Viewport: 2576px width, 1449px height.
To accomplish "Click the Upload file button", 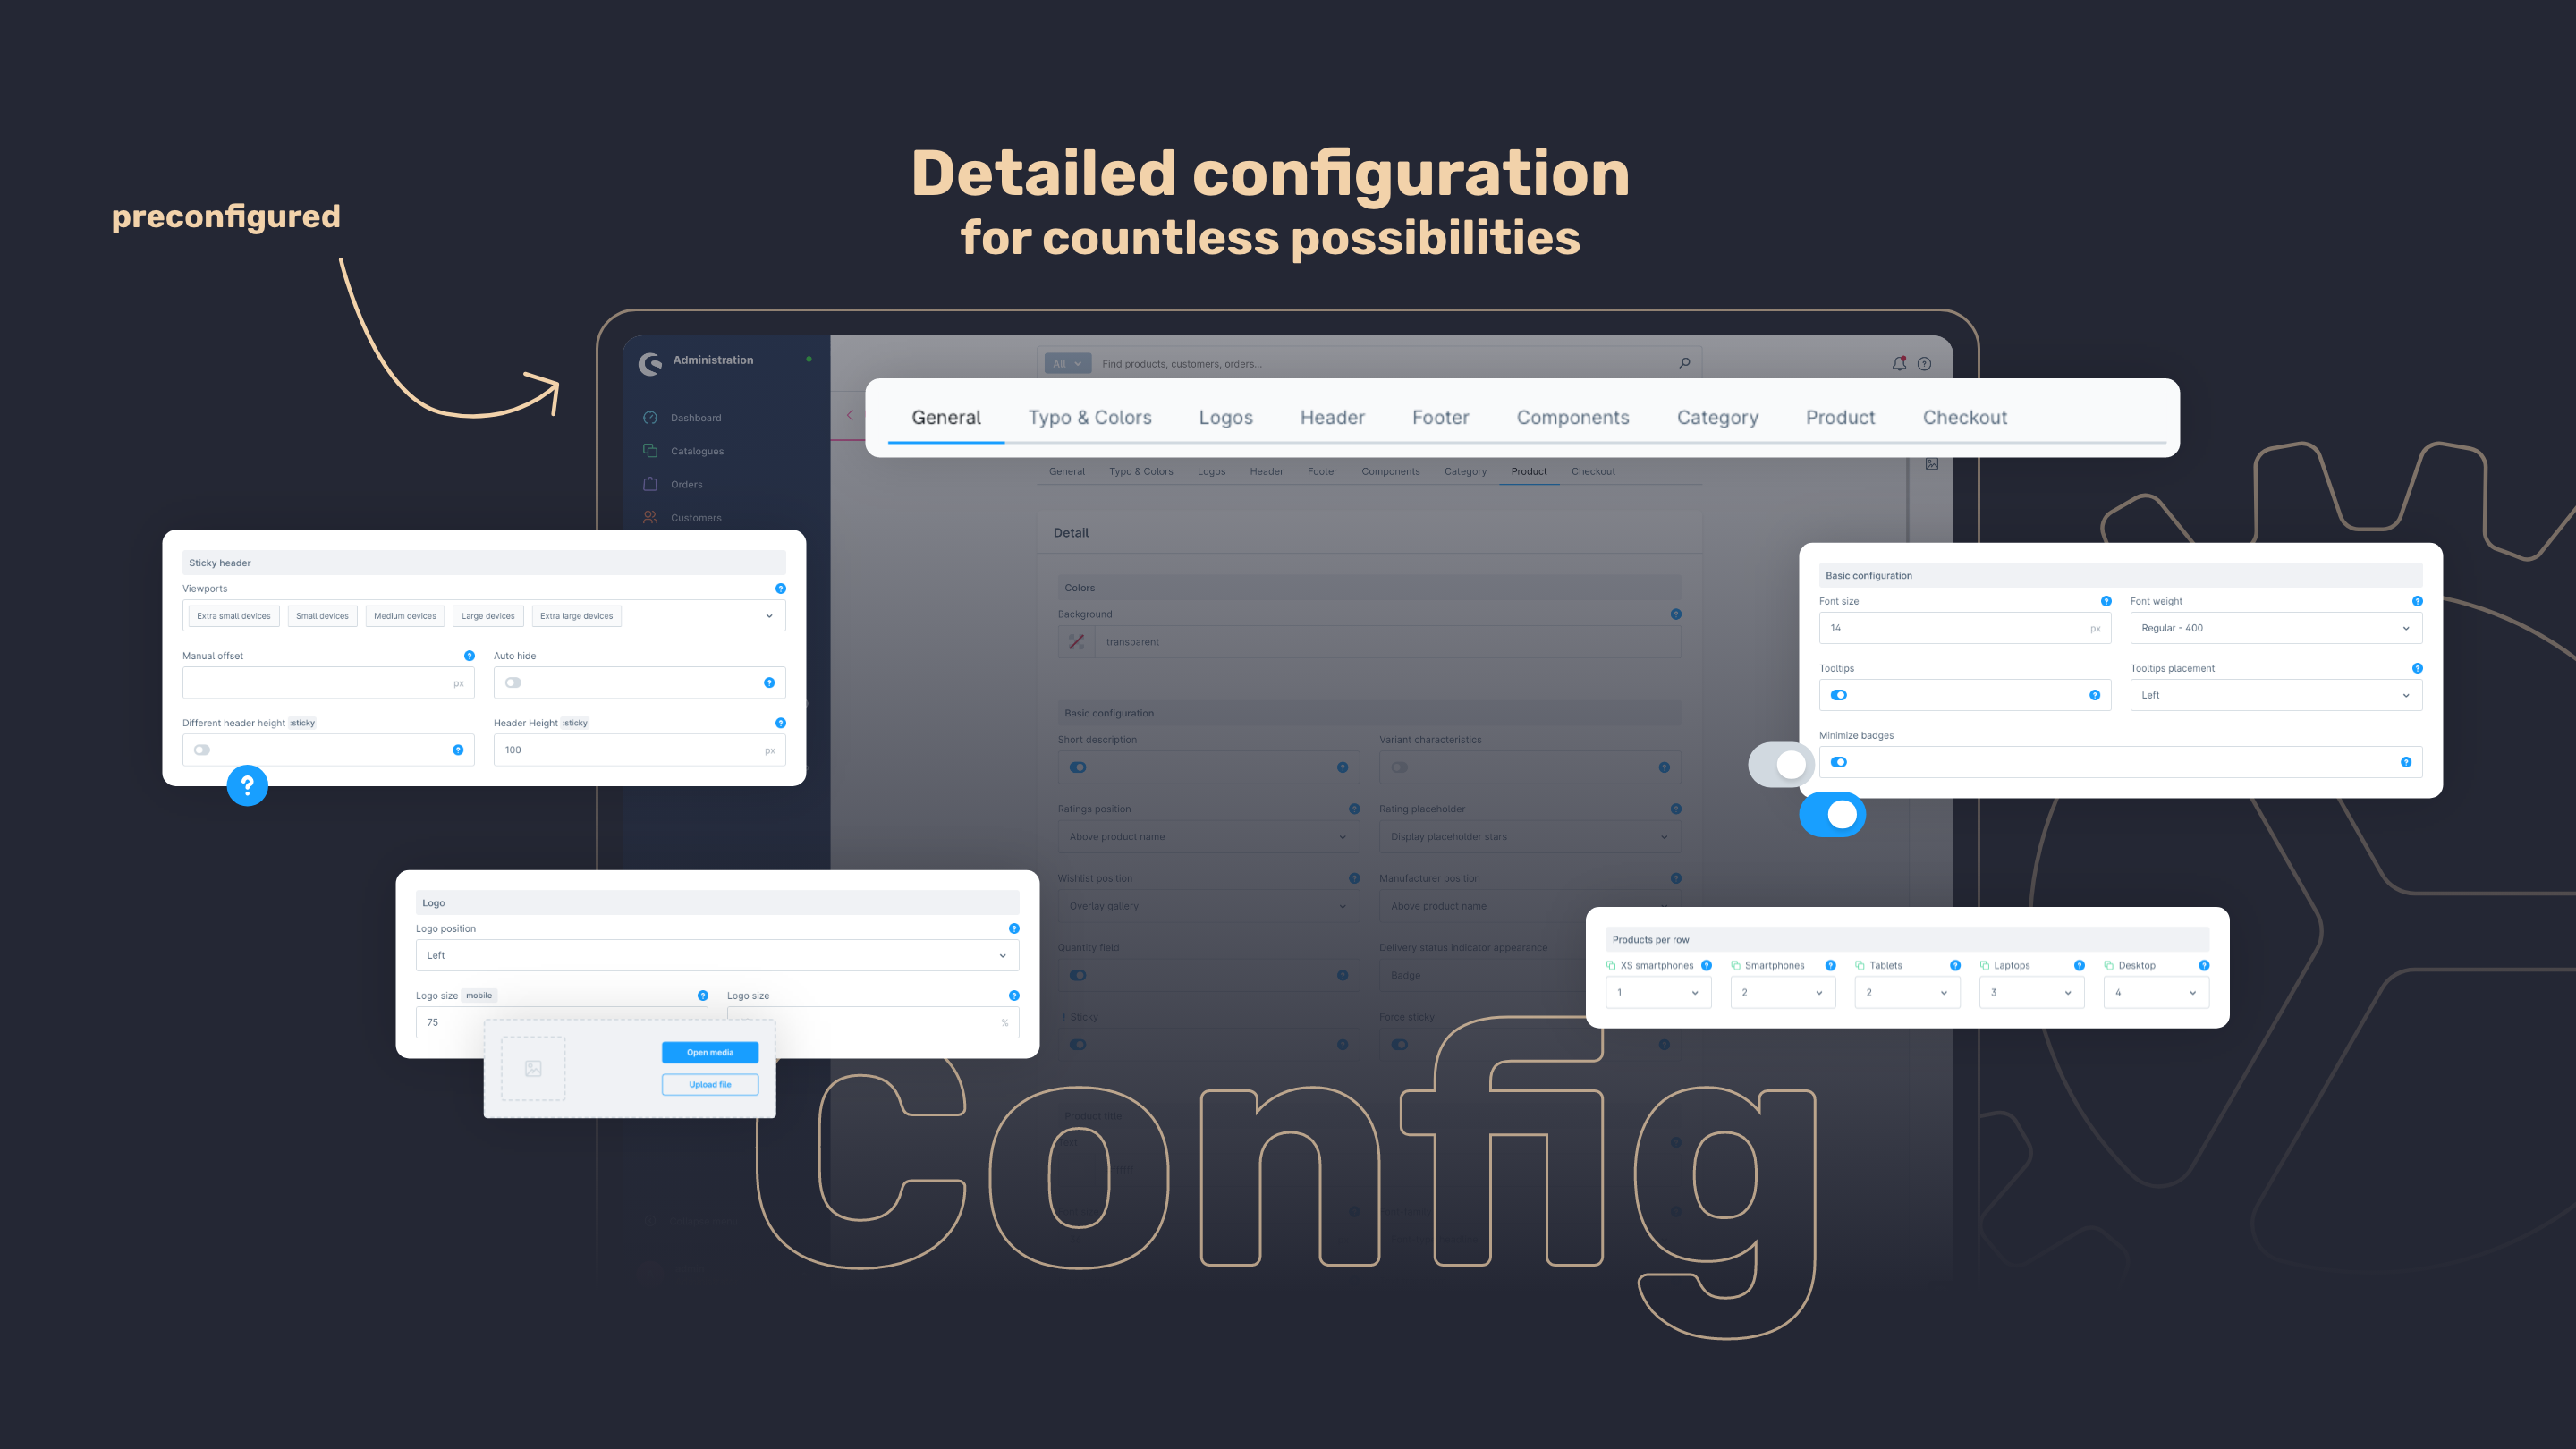I will pos(709,1083).
